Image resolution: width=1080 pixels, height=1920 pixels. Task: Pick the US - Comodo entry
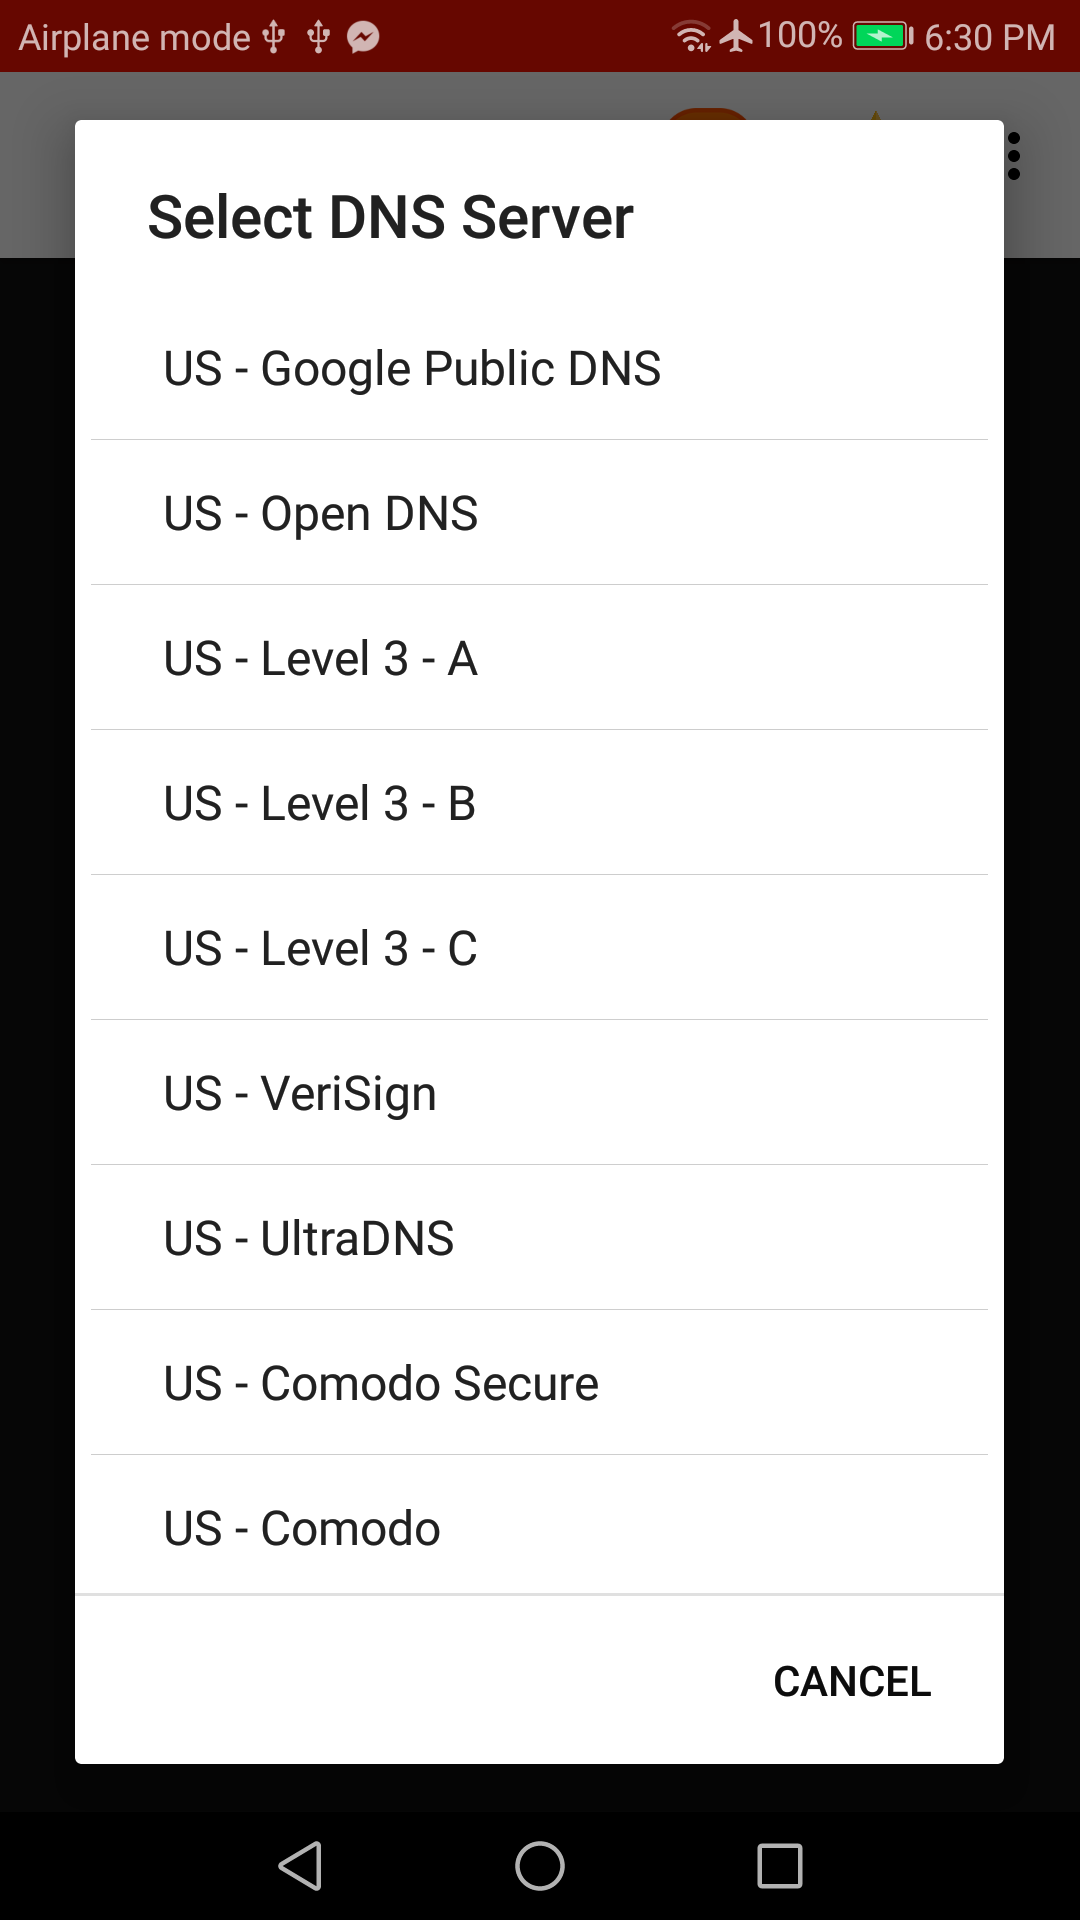[x=539, y=1526]
